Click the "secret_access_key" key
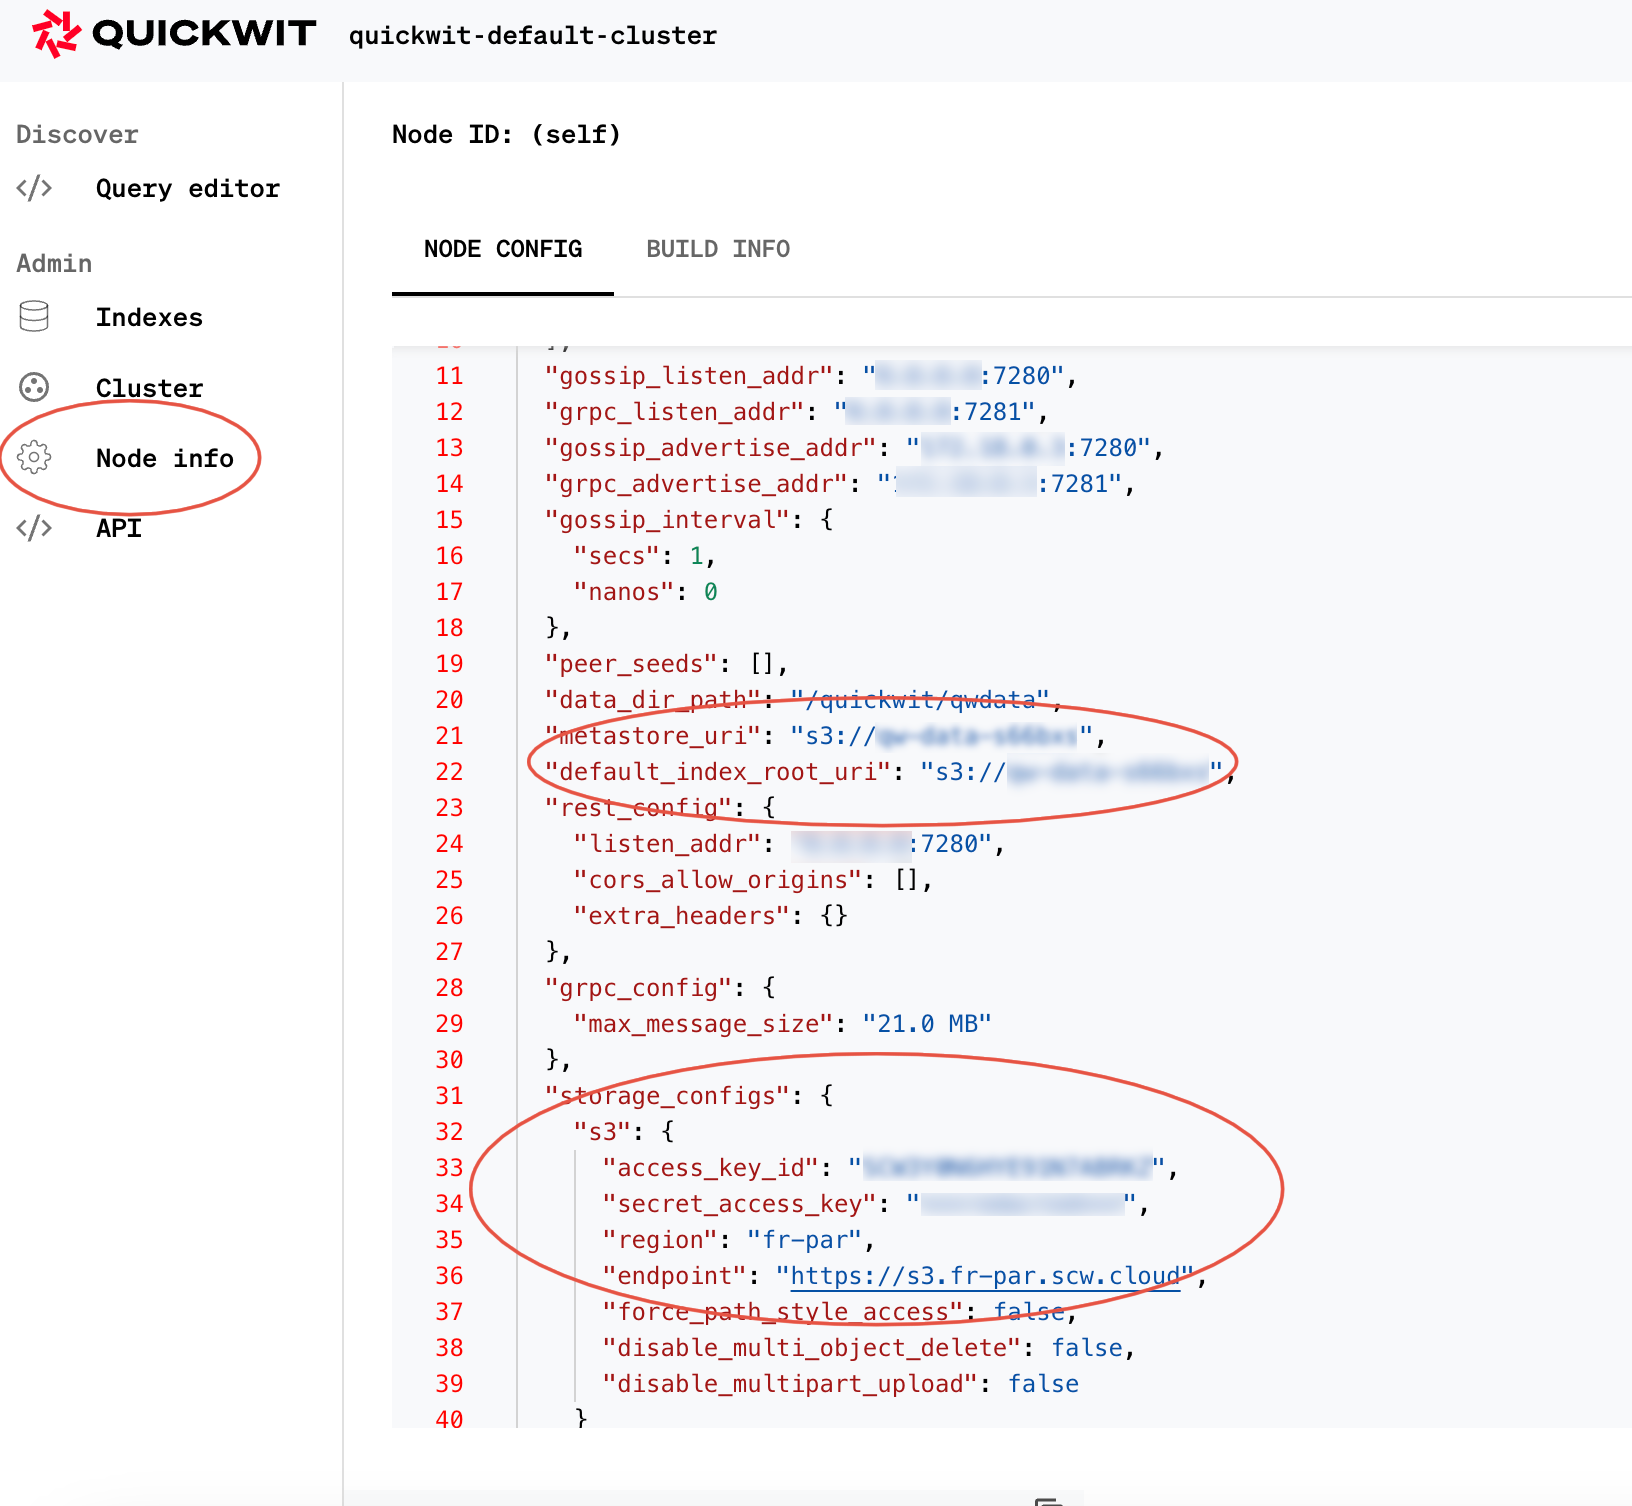Viewport: 1632px width, 1506px height. point(740,1204)
